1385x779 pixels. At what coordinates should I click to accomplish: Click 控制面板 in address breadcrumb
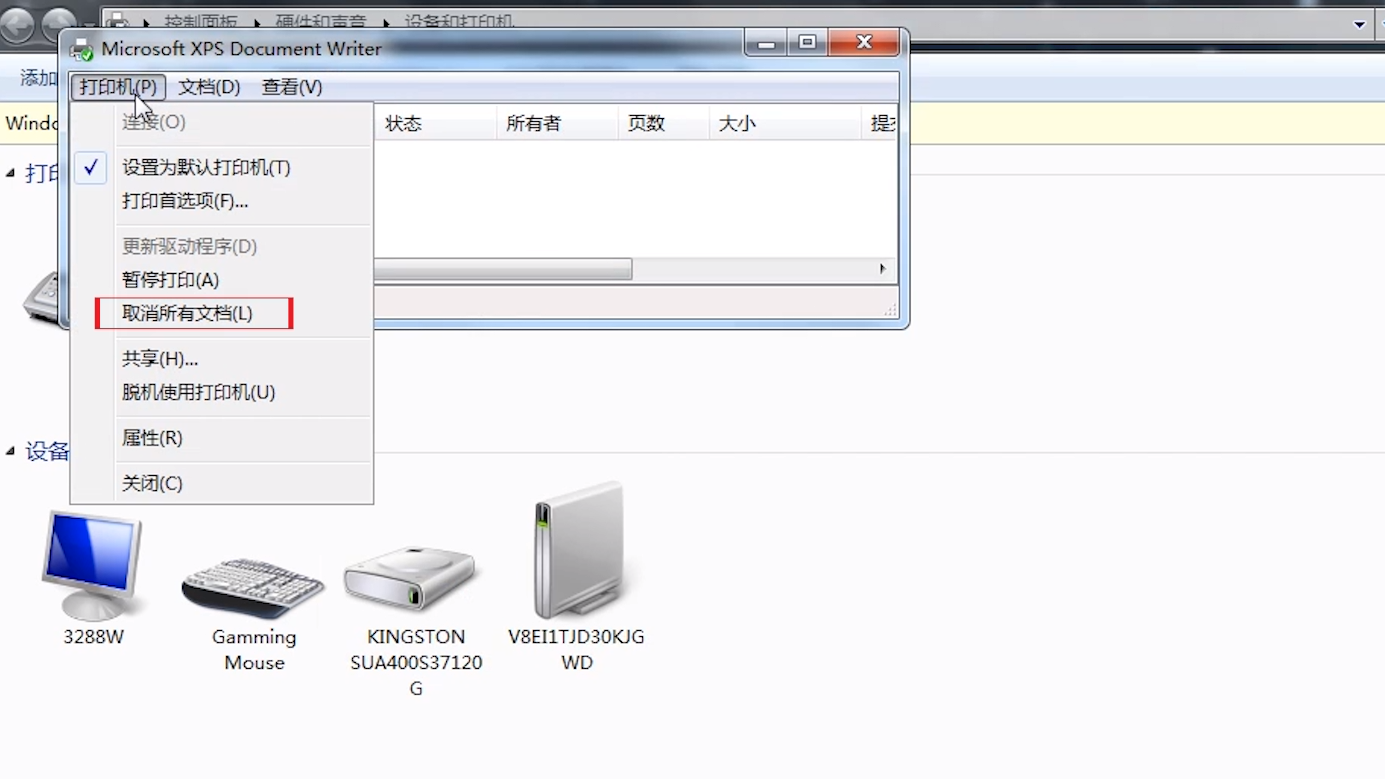200,21
